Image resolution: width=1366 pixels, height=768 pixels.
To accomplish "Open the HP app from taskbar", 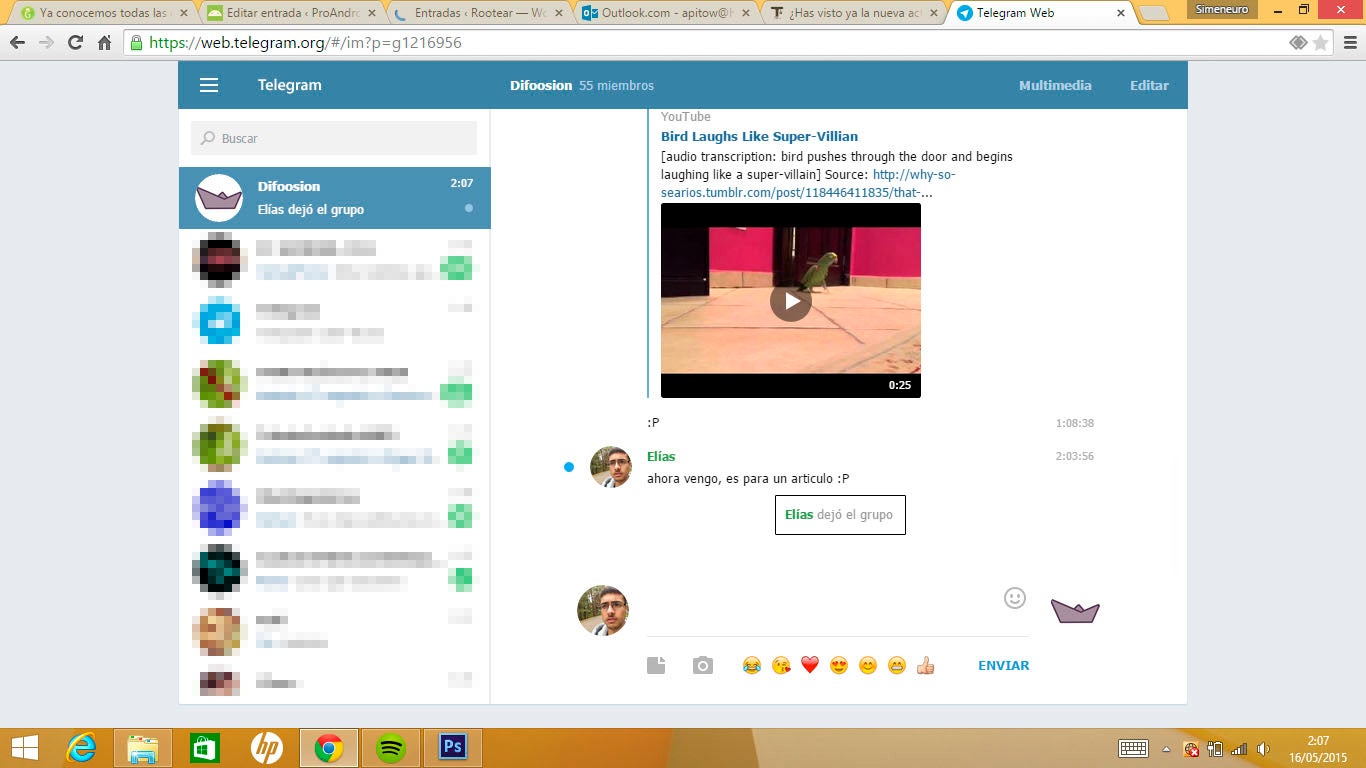I will coord(267,748).
